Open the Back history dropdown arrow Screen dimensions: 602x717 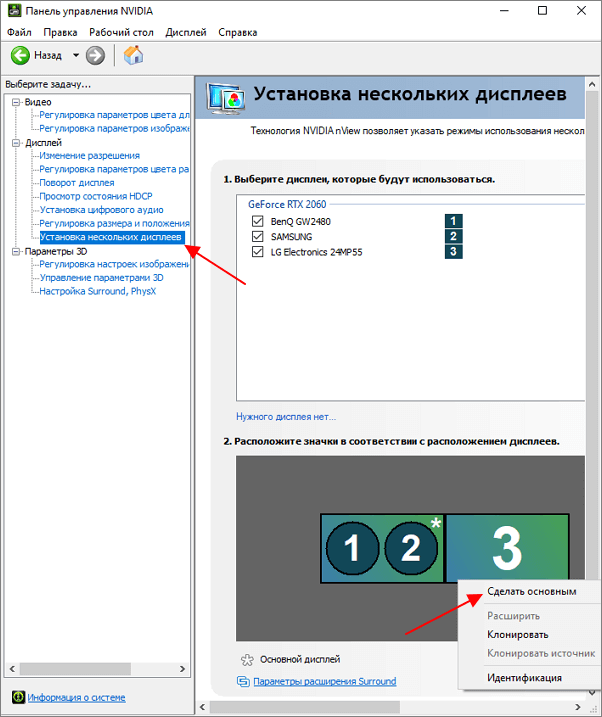pos(76,55)
